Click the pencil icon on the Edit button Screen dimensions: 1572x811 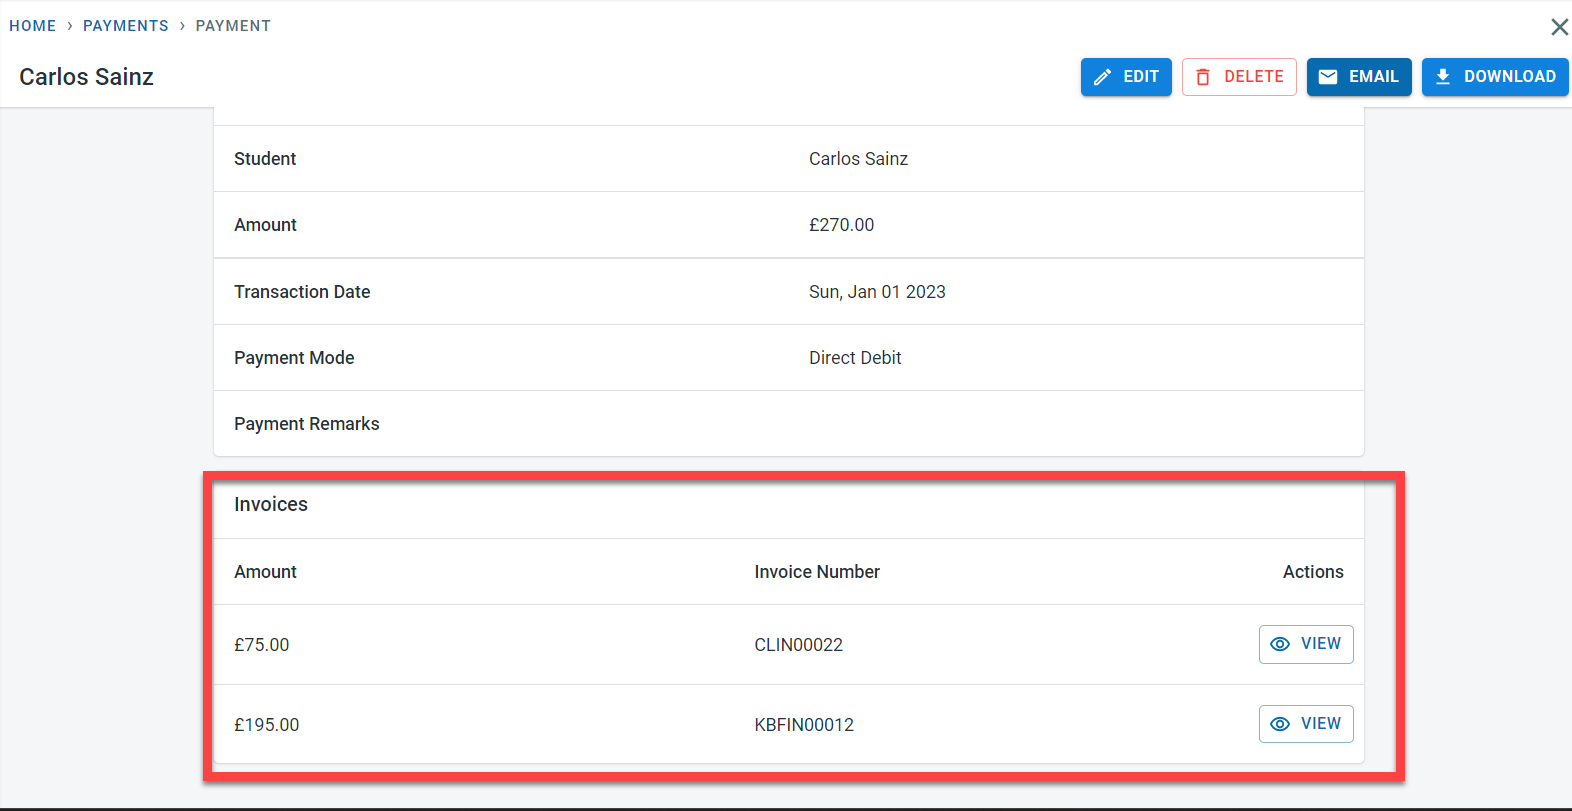point(1102,77)
